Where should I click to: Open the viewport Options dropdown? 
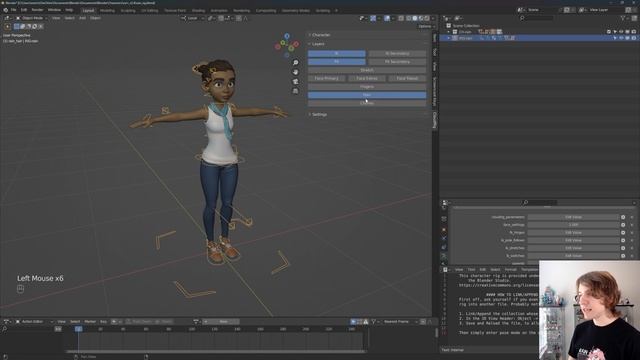(x=426, y=27)
